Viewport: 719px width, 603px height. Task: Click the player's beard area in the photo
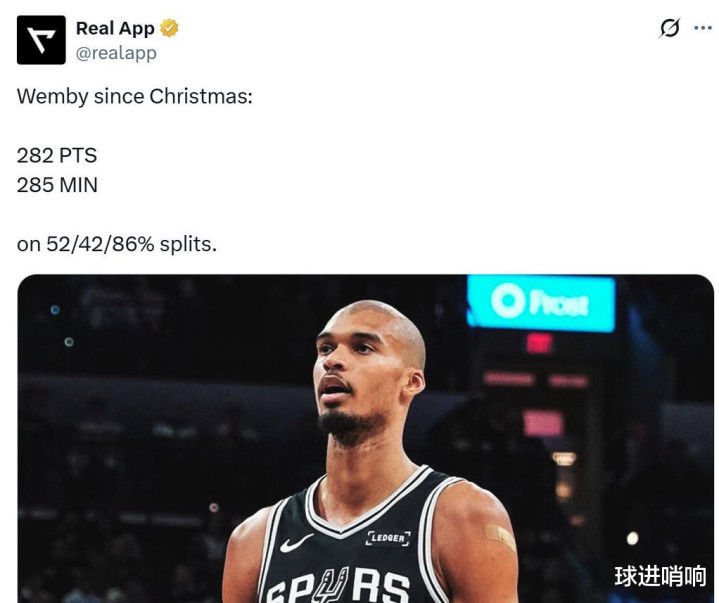point(351,426)
